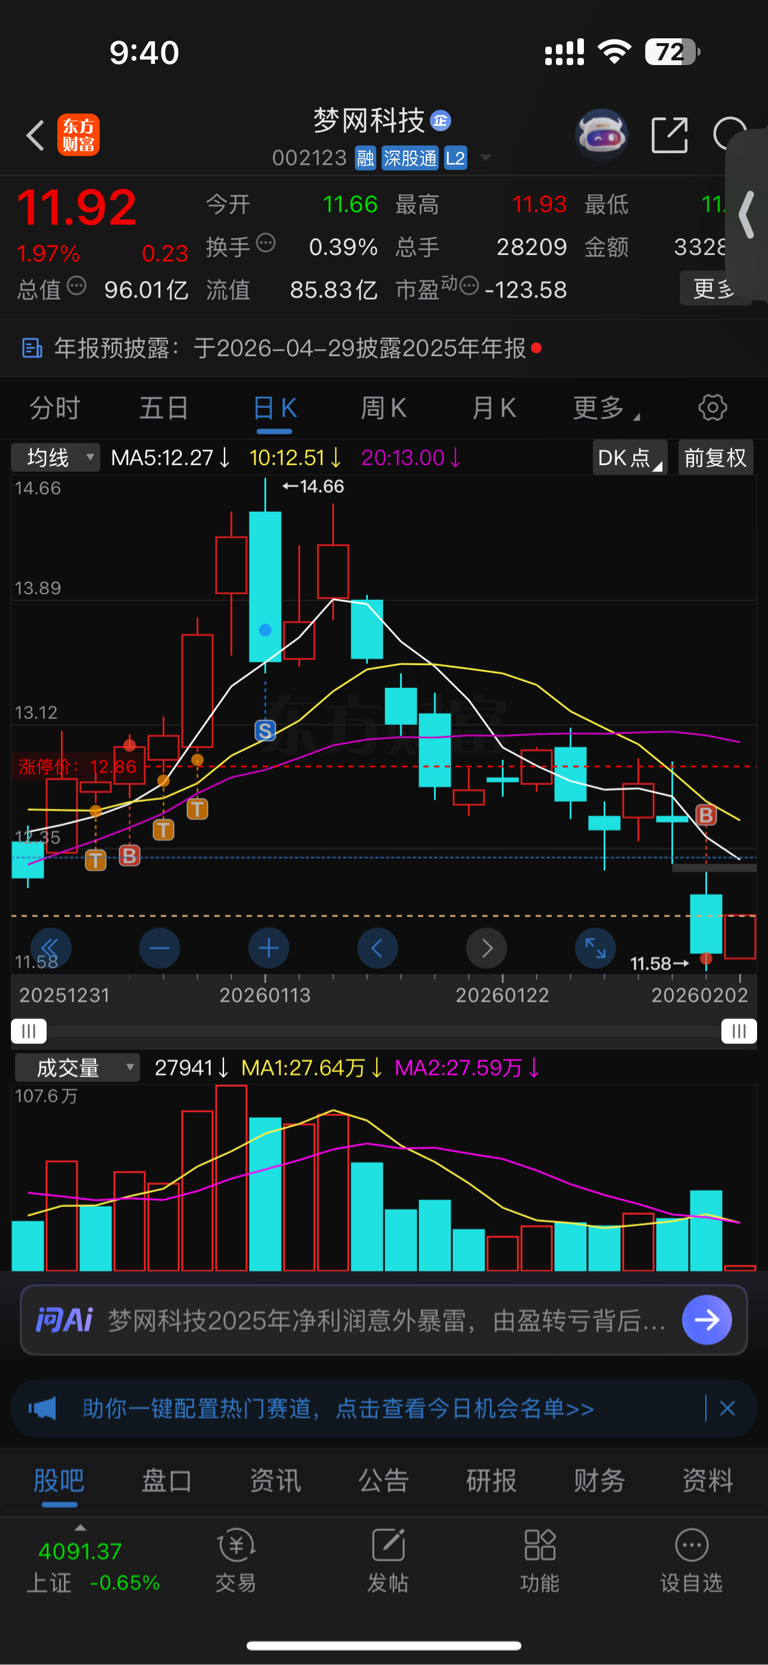
Task: Tap the 市盈 info icon
Action: pyautogui.click(x=468, y=287)
